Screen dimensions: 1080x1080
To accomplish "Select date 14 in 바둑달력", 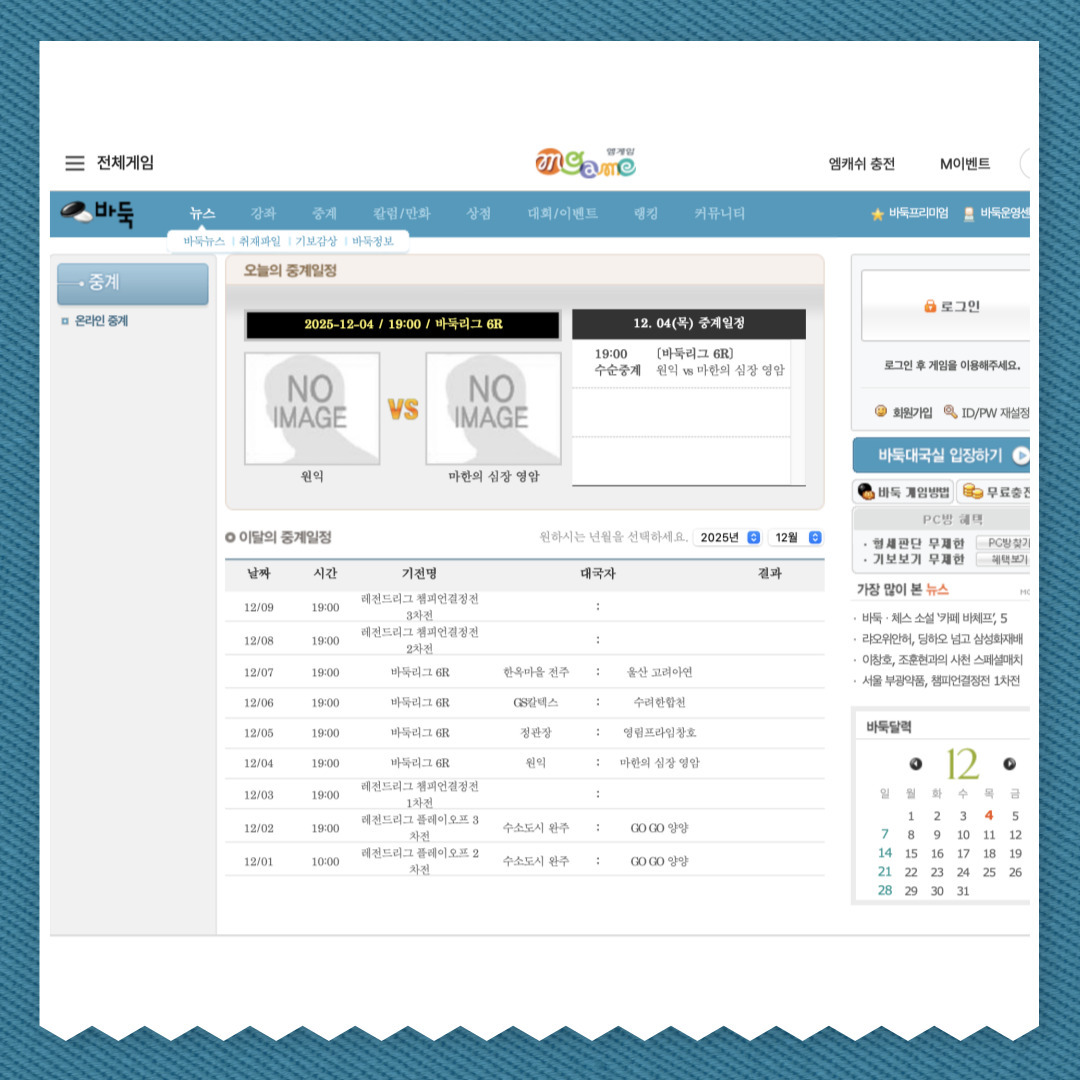I will coord(885,853).
